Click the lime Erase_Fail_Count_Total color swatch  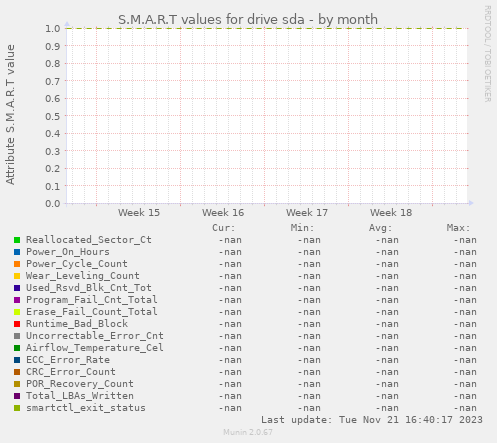17,312
